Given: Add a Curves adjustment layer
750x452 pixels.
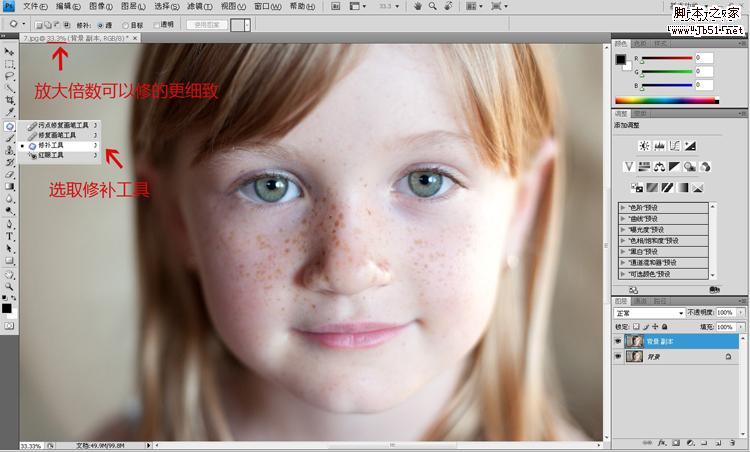Looking at the screenshot, I should (674, 146).
